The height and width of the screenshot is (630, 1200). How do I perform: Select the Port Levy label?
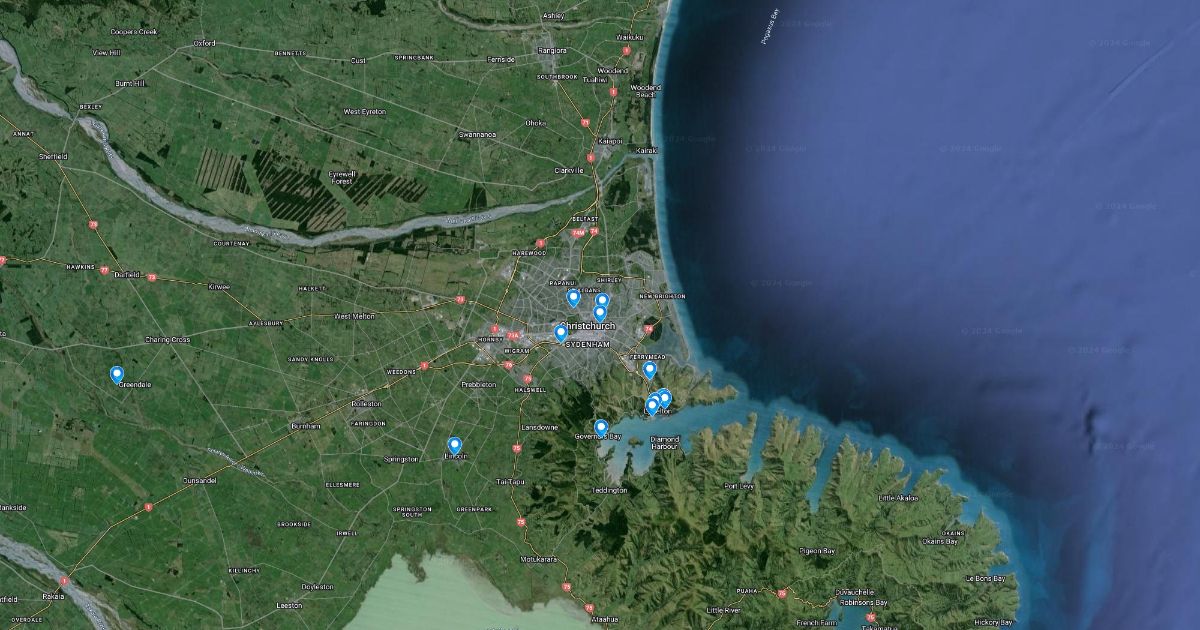pos(738,486)
